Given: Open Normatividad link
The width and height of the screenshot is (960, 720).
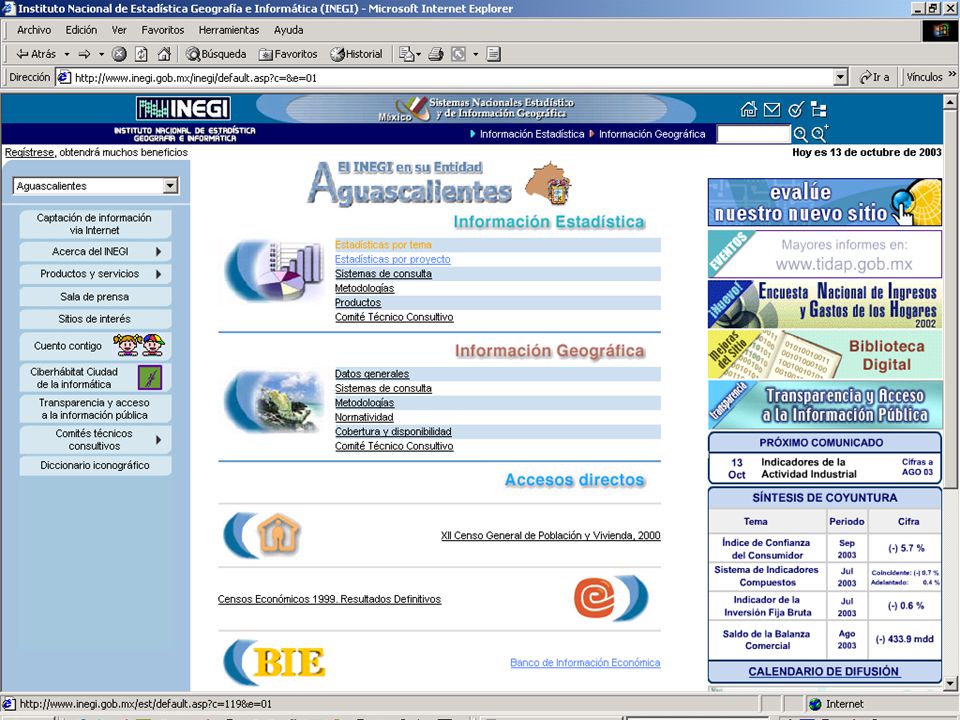Looking at the screenshot, I should (364, 417).
